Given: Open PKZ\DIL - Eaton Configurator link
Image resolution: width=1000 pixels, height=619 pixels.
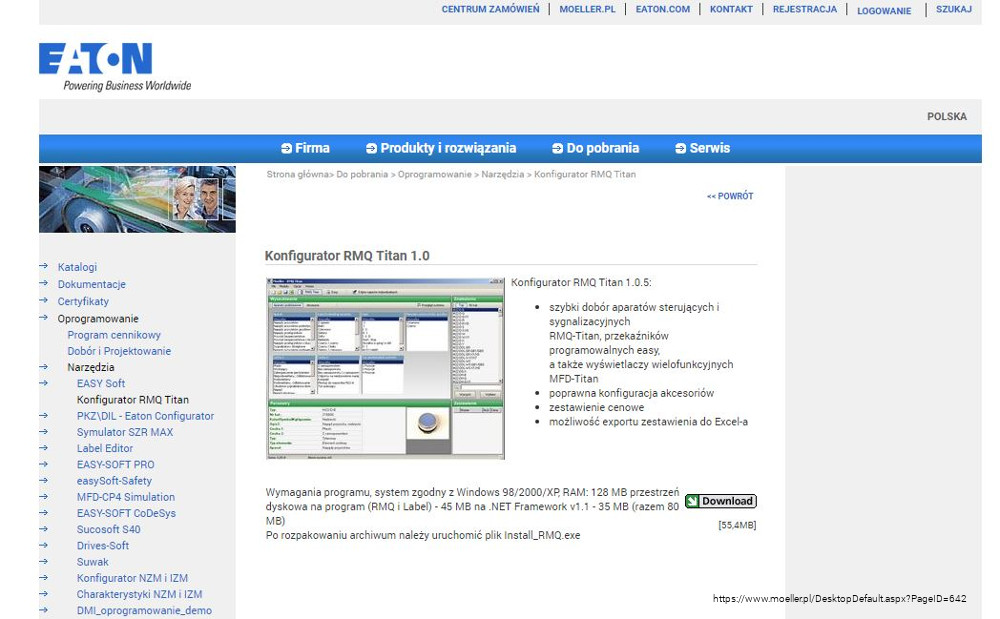Looking at the screenshot, I should [145, 416].
